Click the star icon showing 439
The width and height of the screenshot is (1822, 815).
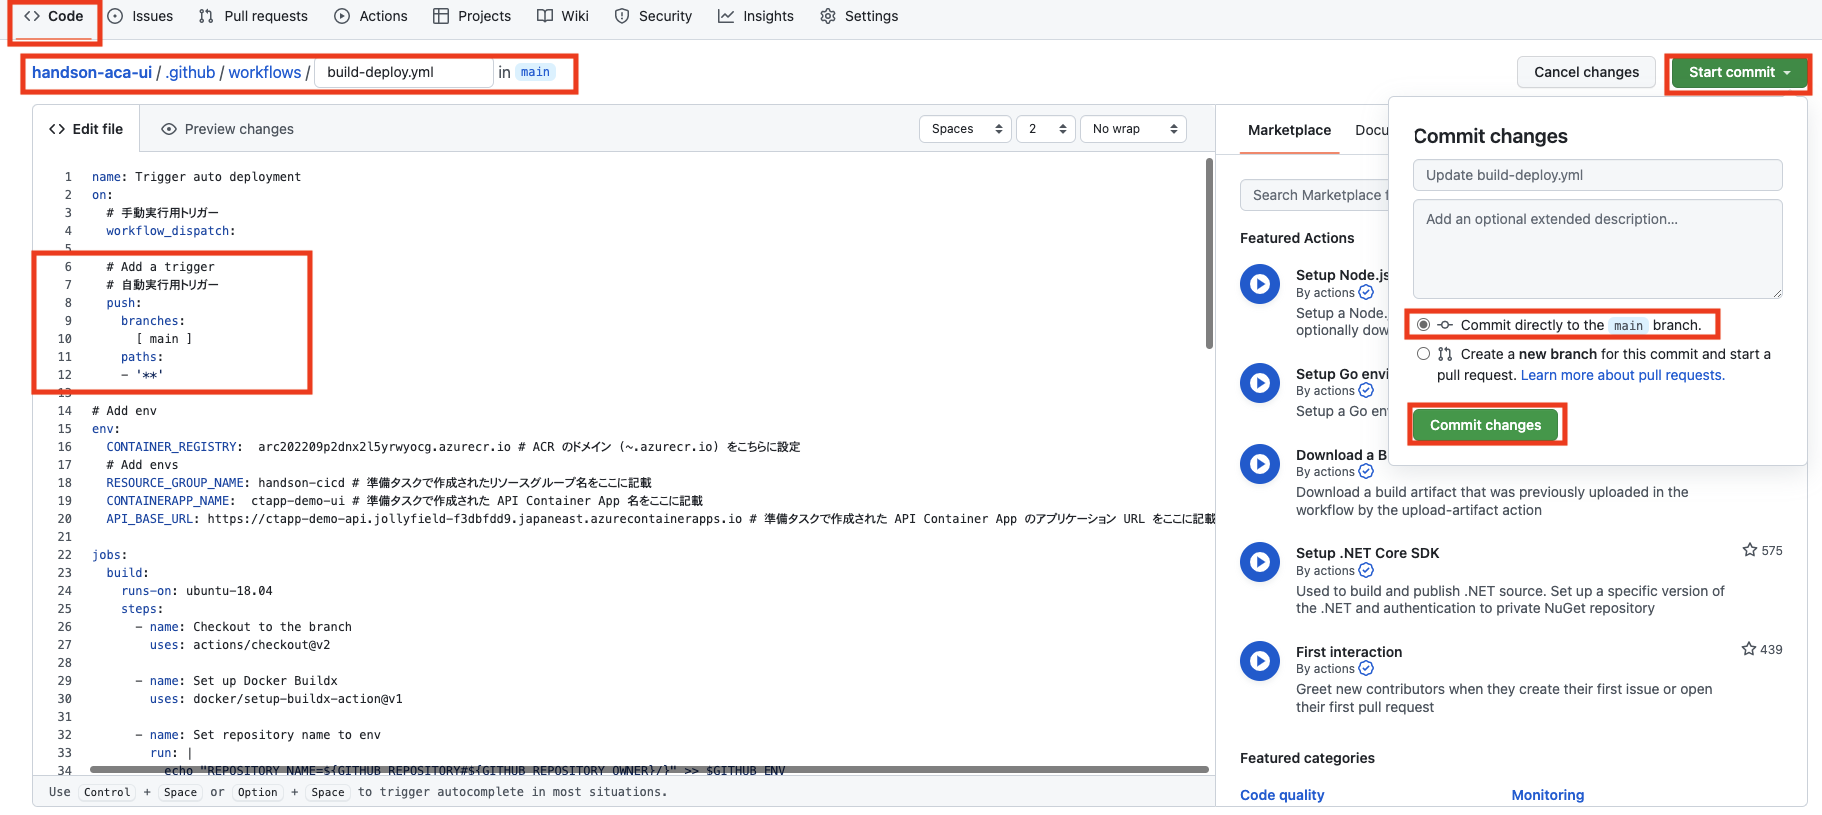[x=1748, y=649]
